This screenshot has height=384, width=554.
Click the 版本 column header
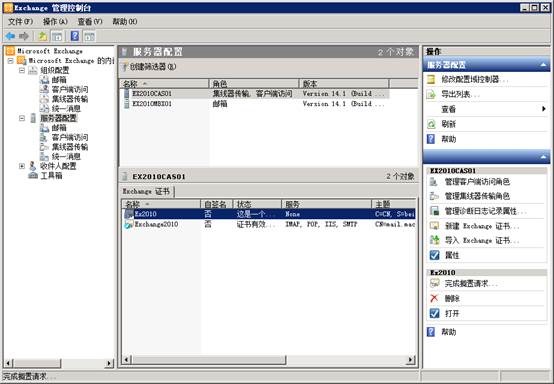(344, 84)
